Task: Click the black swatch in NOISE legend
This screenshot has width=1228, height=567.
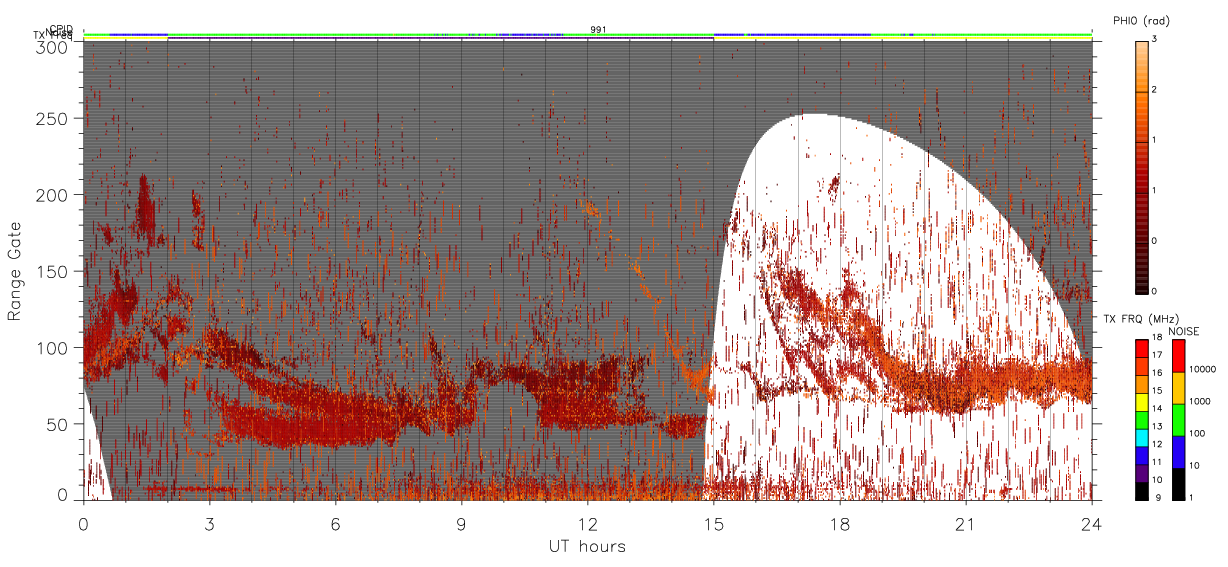Action: click(1178, 484)
